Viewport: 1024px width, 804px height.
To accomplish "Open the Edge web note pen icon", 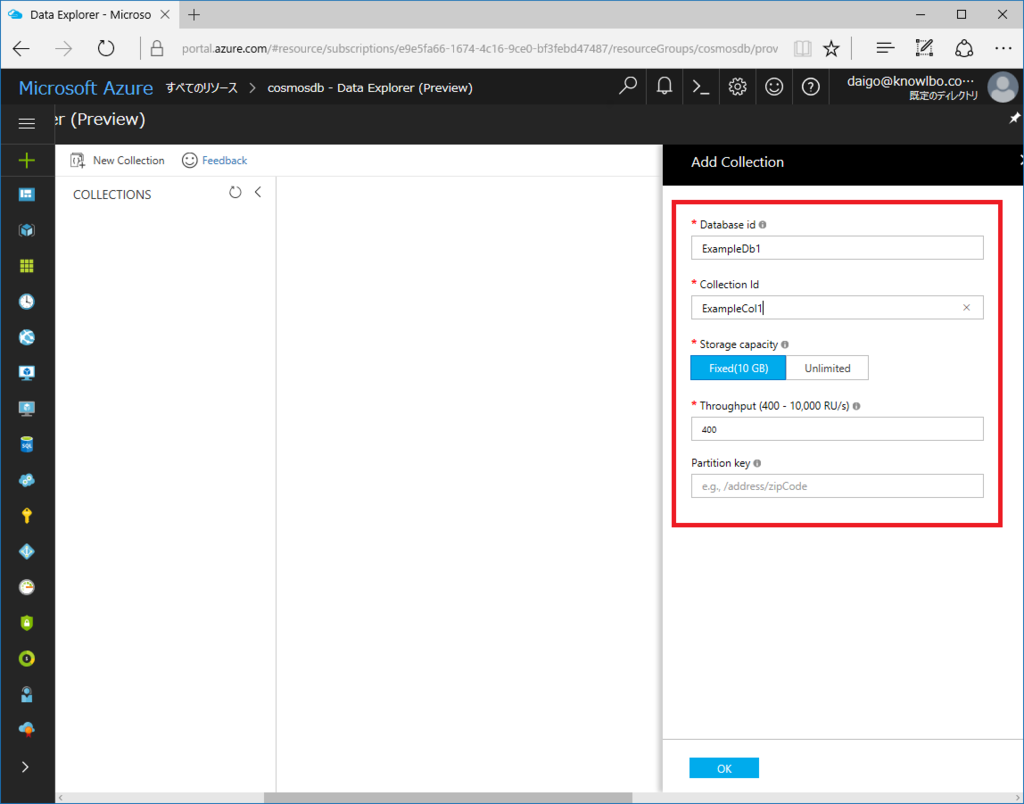I will 924,48.
